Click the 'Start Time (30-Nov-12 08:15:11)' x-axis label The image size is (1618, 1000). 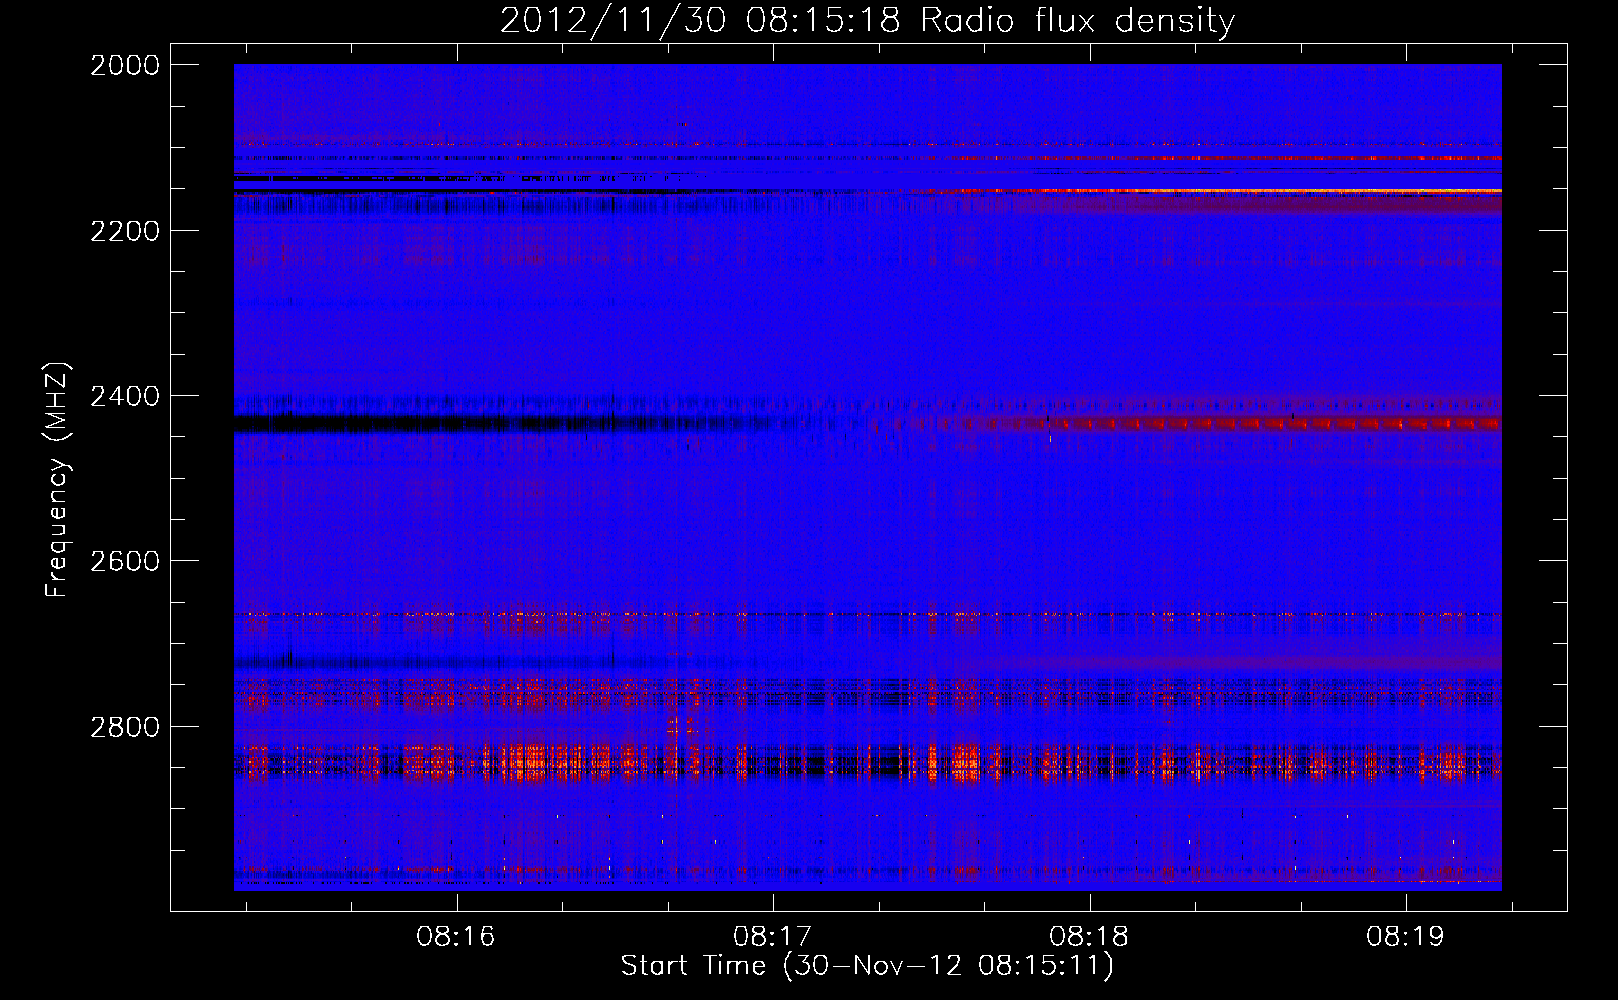(x=866, y=966)
